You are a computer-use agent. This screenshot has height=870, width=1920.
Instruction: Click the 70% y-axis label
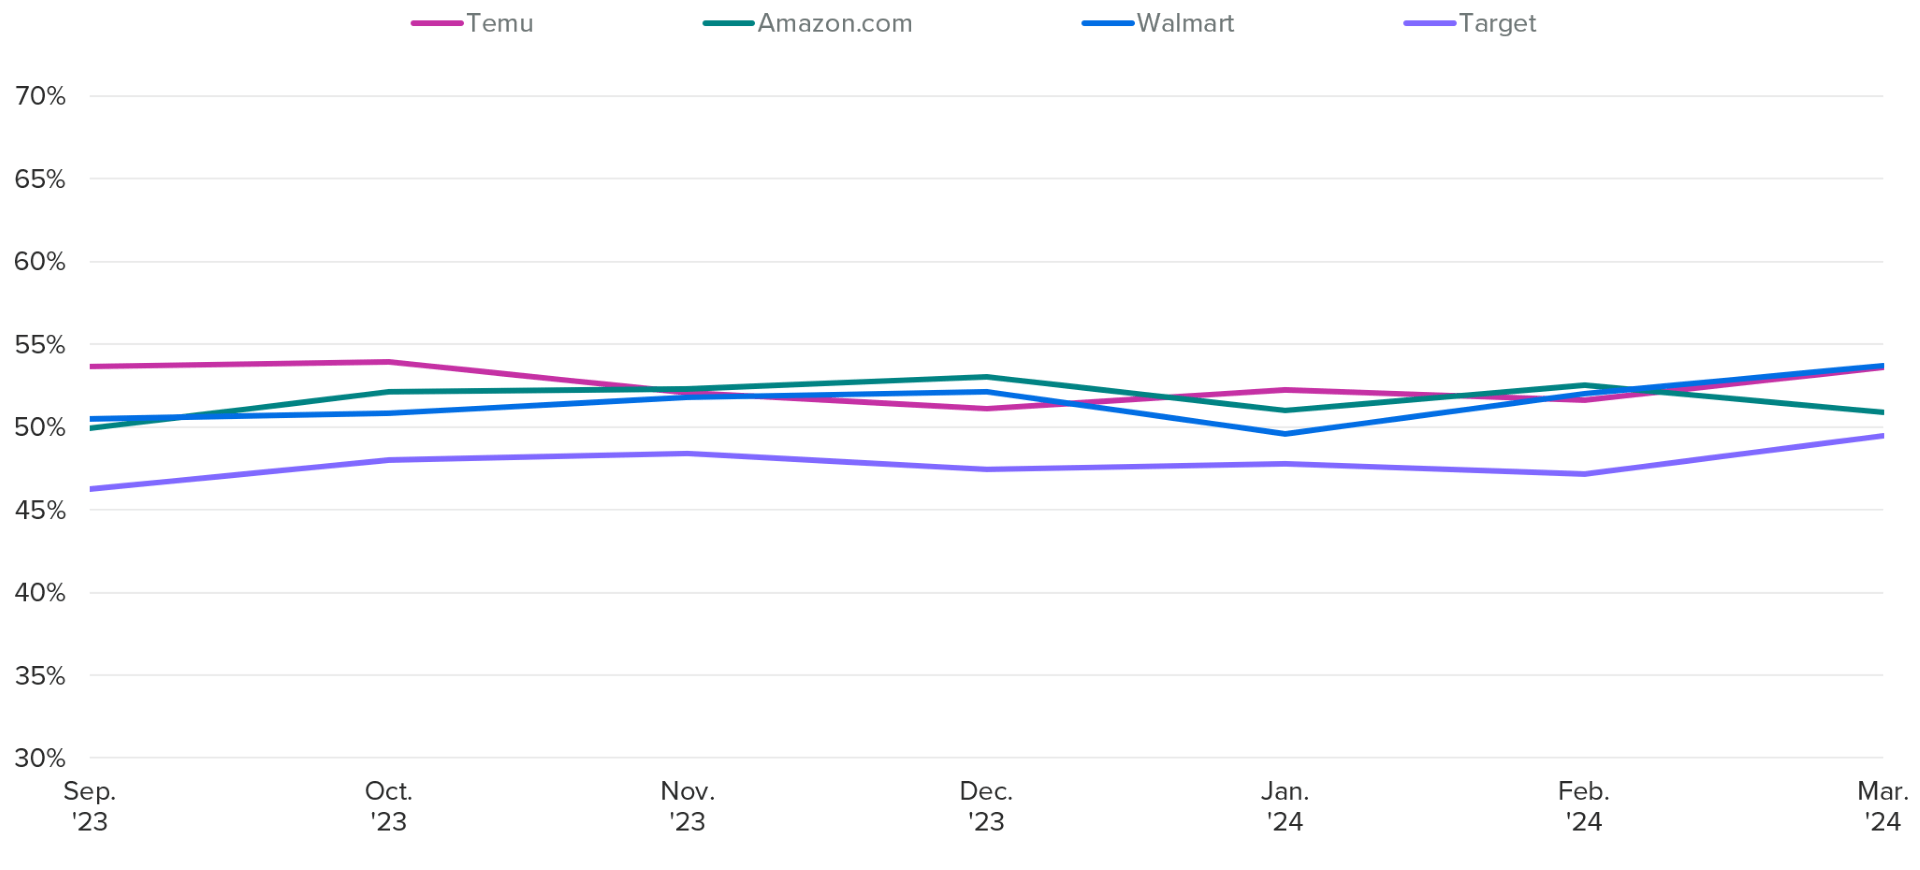pos(40,96)
